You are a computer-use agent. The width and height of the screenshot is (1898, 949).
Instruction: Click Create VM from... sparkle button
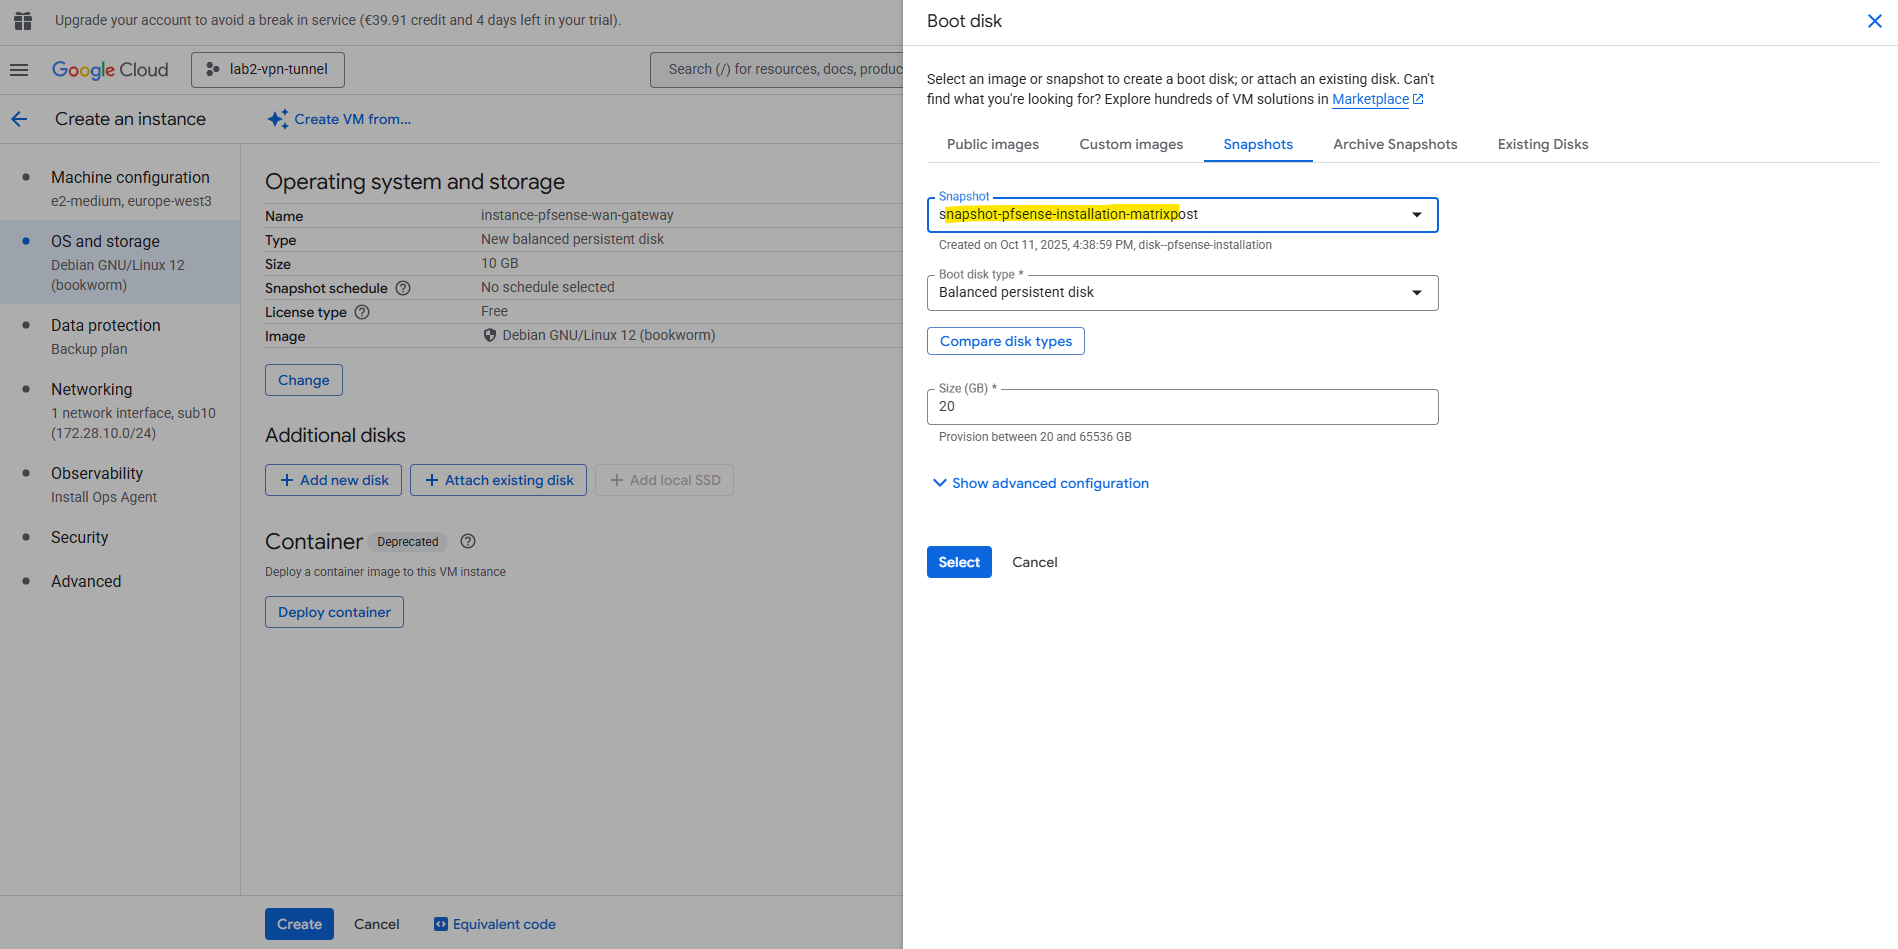point(340,119)
